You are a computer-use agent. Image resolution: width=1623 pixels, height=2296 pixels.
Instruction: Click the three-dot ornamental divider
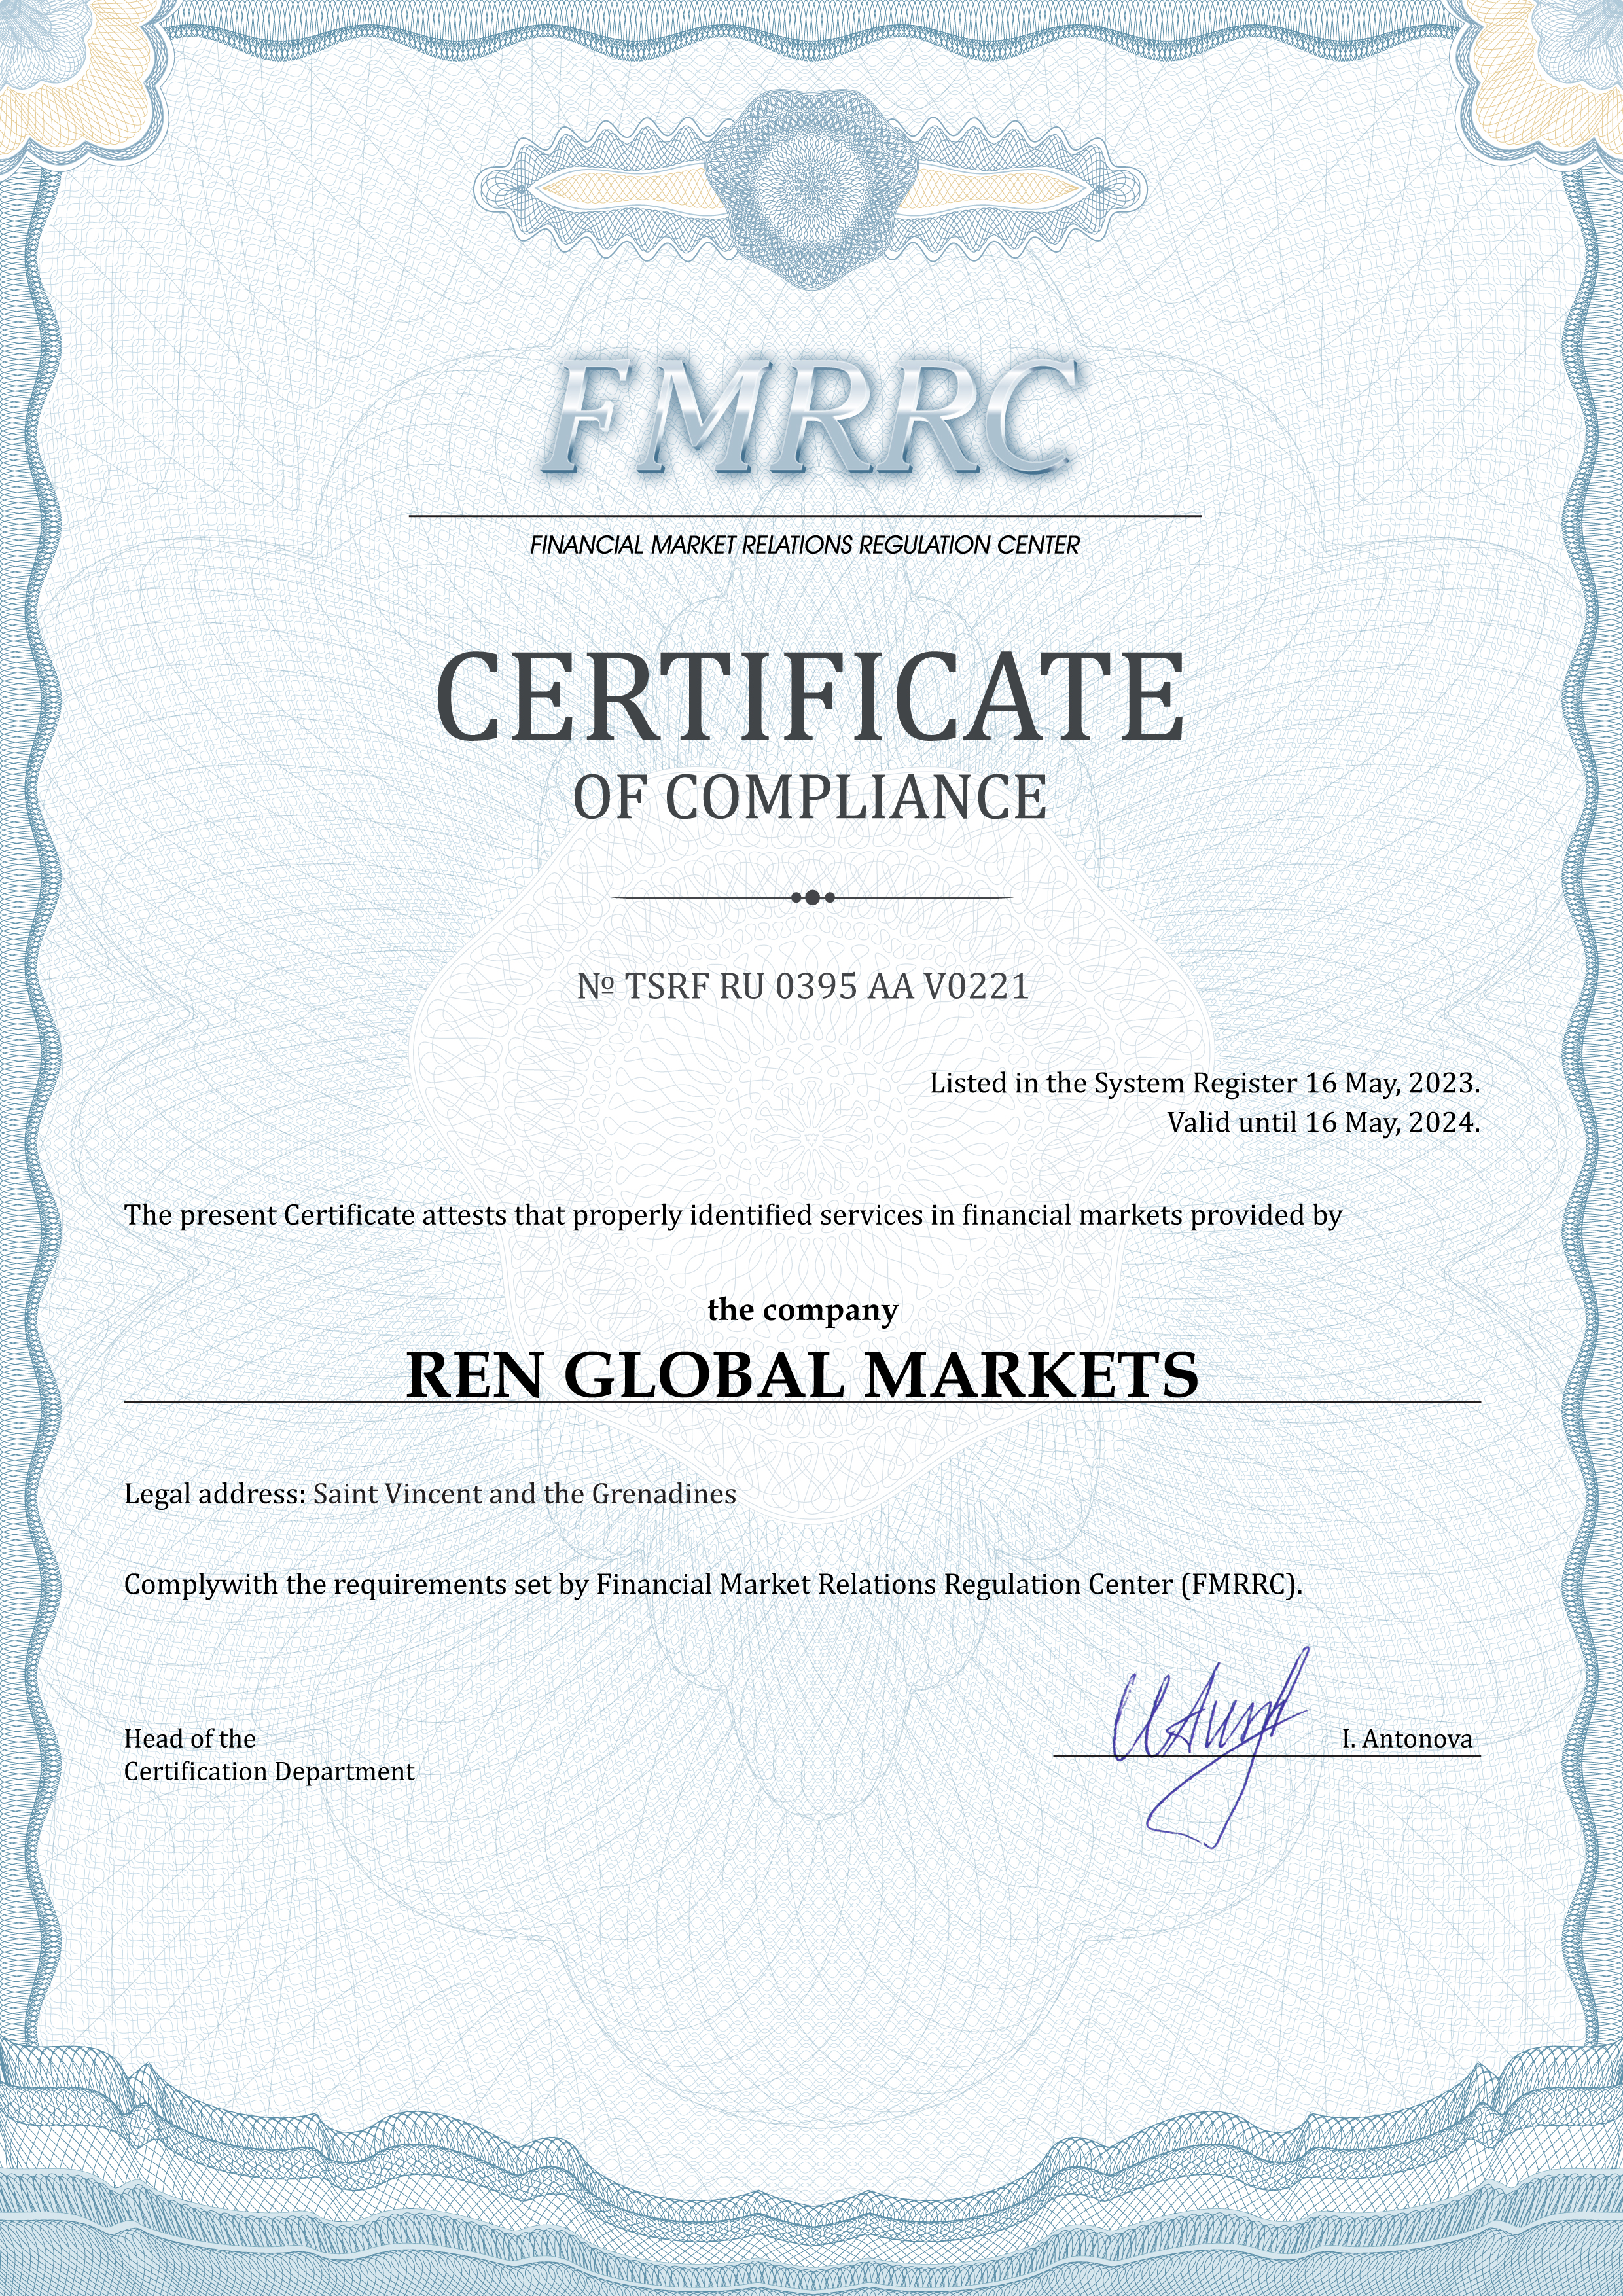point(812,897)
